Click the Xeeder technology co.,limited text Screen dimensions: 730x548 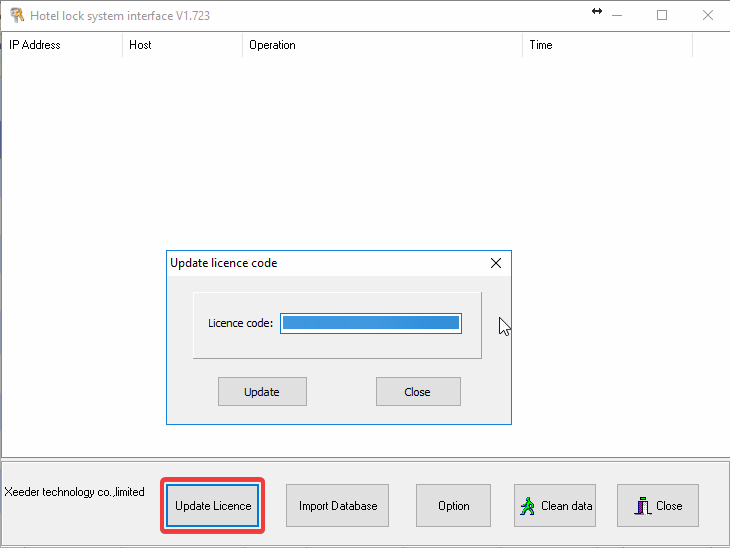(74, 492)
